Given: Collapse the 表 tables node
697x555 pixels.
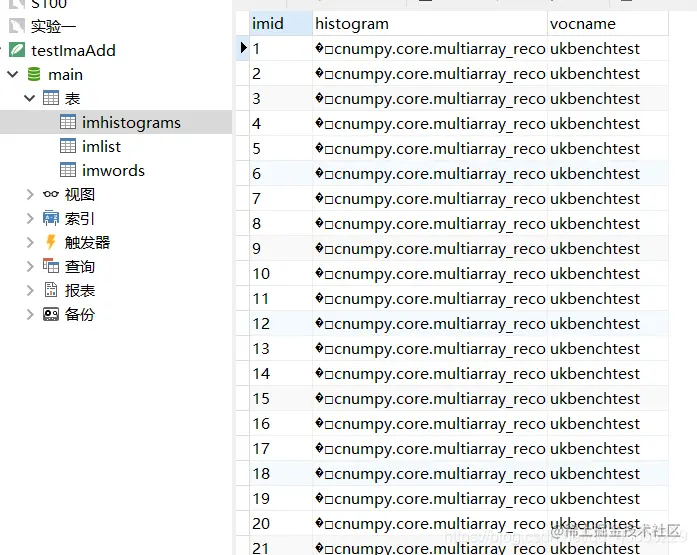Looking at the screenshot, I should (x=29, y=98).
